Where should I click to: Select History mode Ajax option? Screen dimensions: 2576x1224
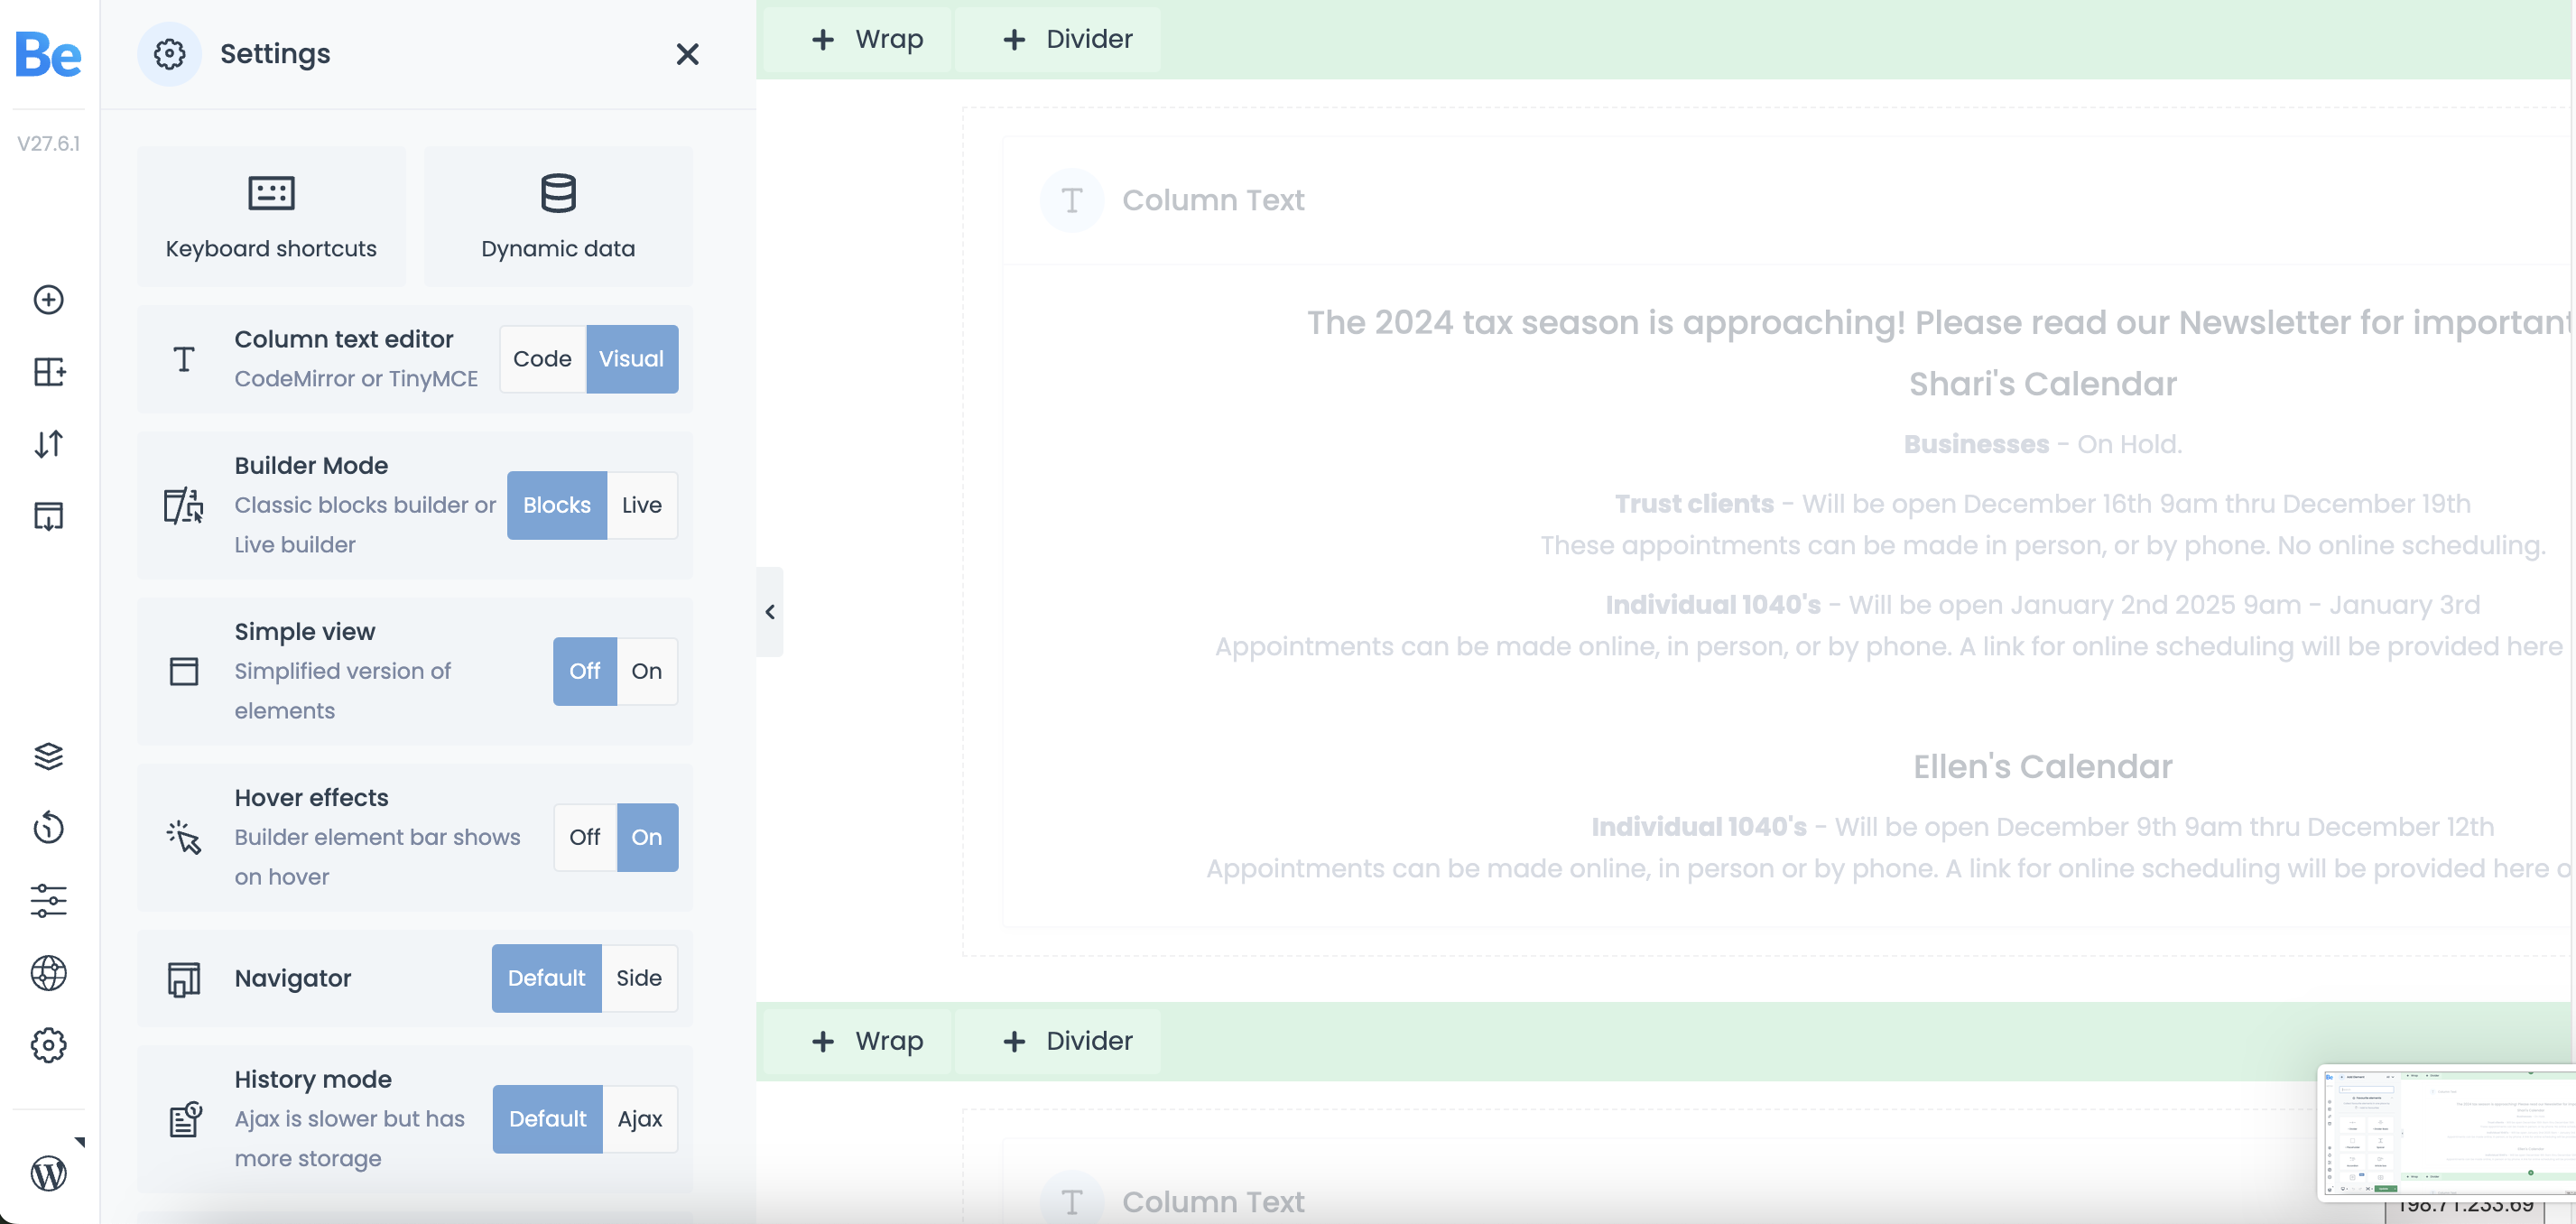[637, 1119]
